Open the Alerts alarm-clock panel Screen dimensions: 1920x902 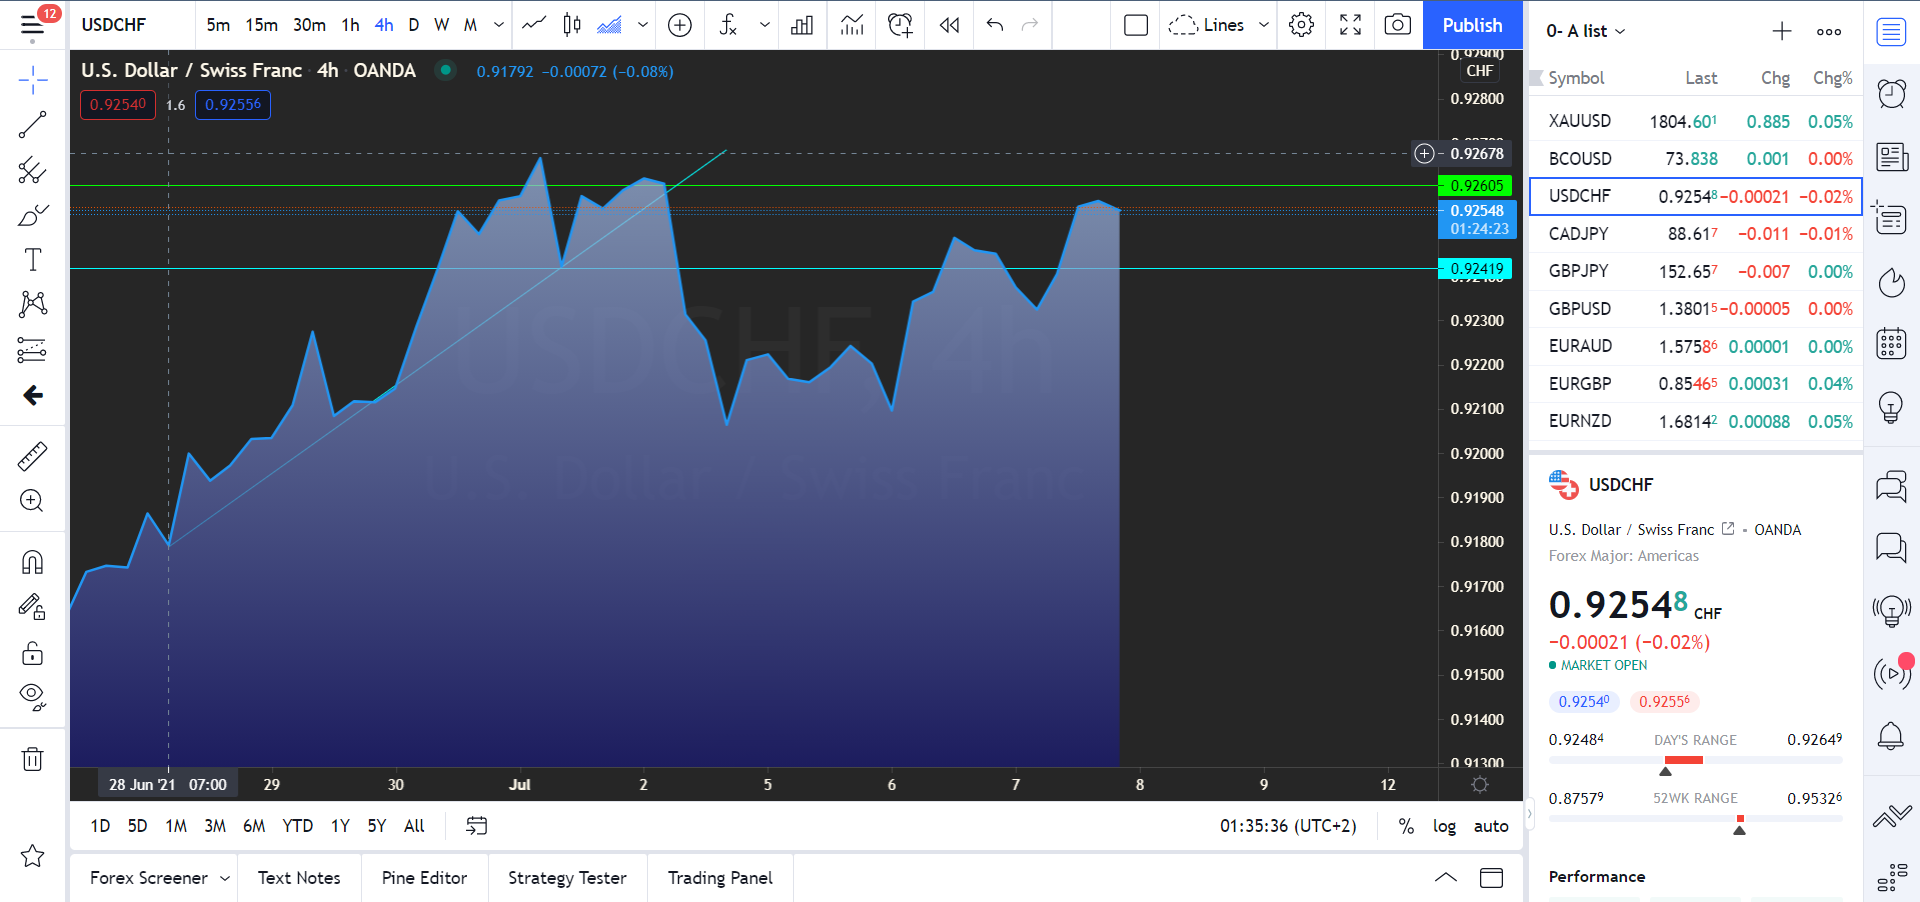1891,94
